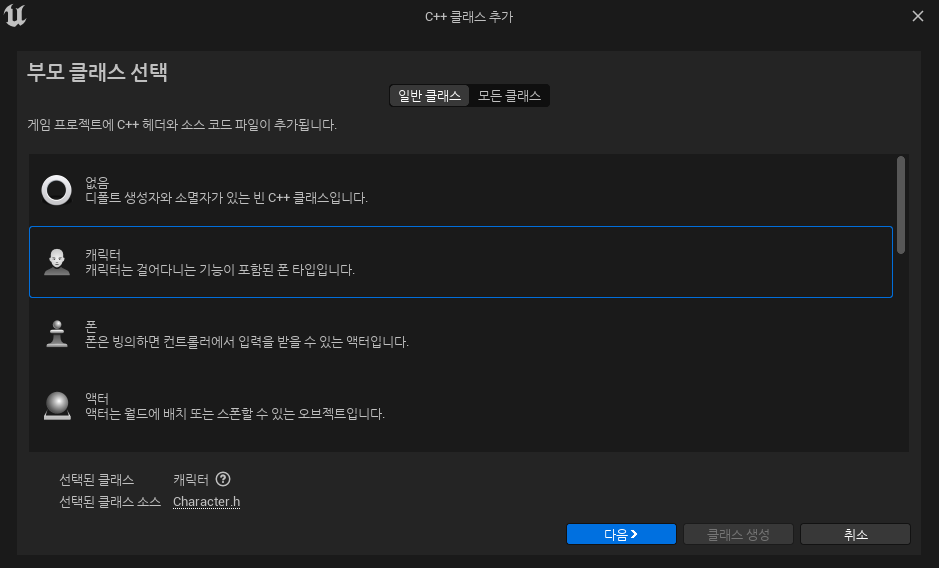Click description '액터는 월드에 배치 또는 스폰할 수 있는 오브젝트입니다.'
Screen dimensions: 939x568
tap(235, 413)
